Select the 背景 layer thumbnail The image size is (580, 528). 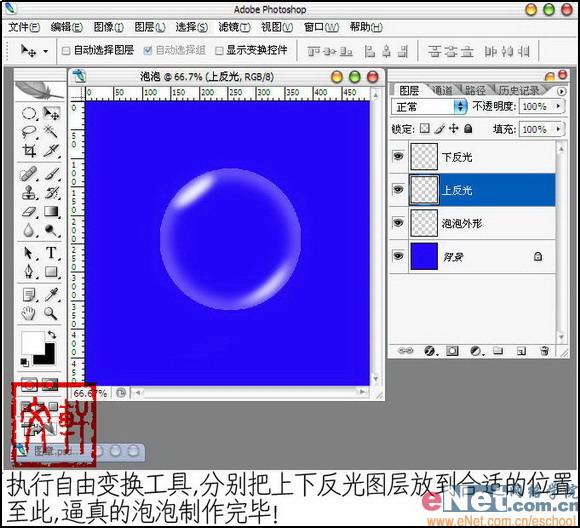tap(424, 256)
